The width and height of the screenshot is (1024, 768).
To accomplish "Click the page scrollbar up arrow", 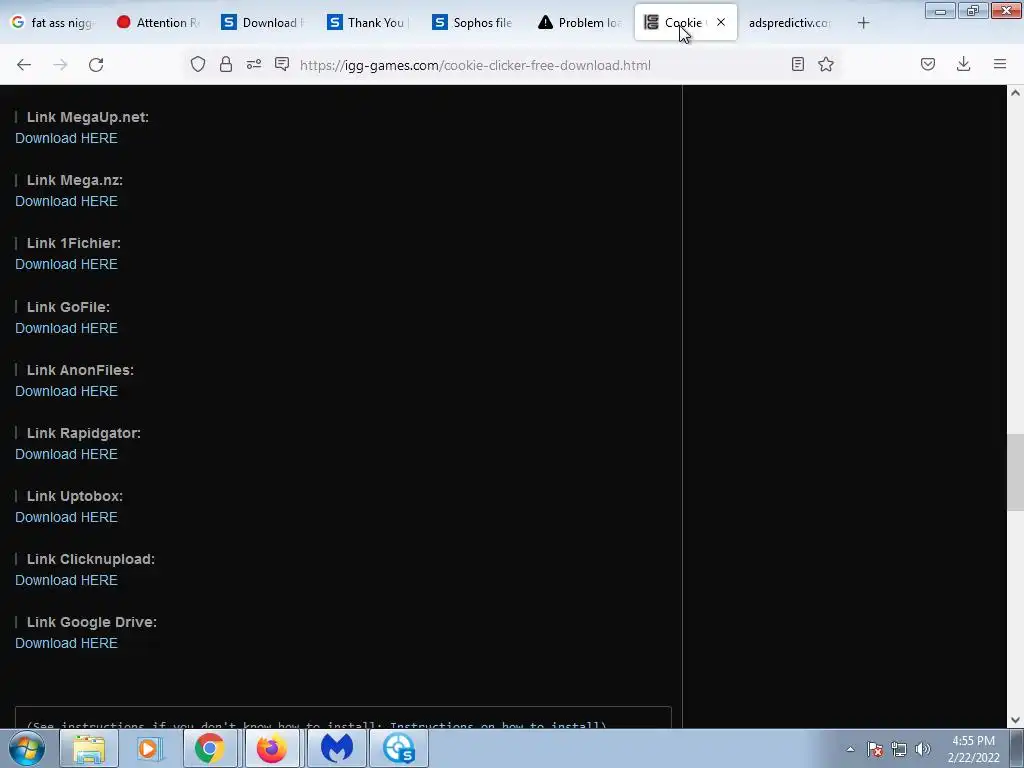I will coord(1015,93).
